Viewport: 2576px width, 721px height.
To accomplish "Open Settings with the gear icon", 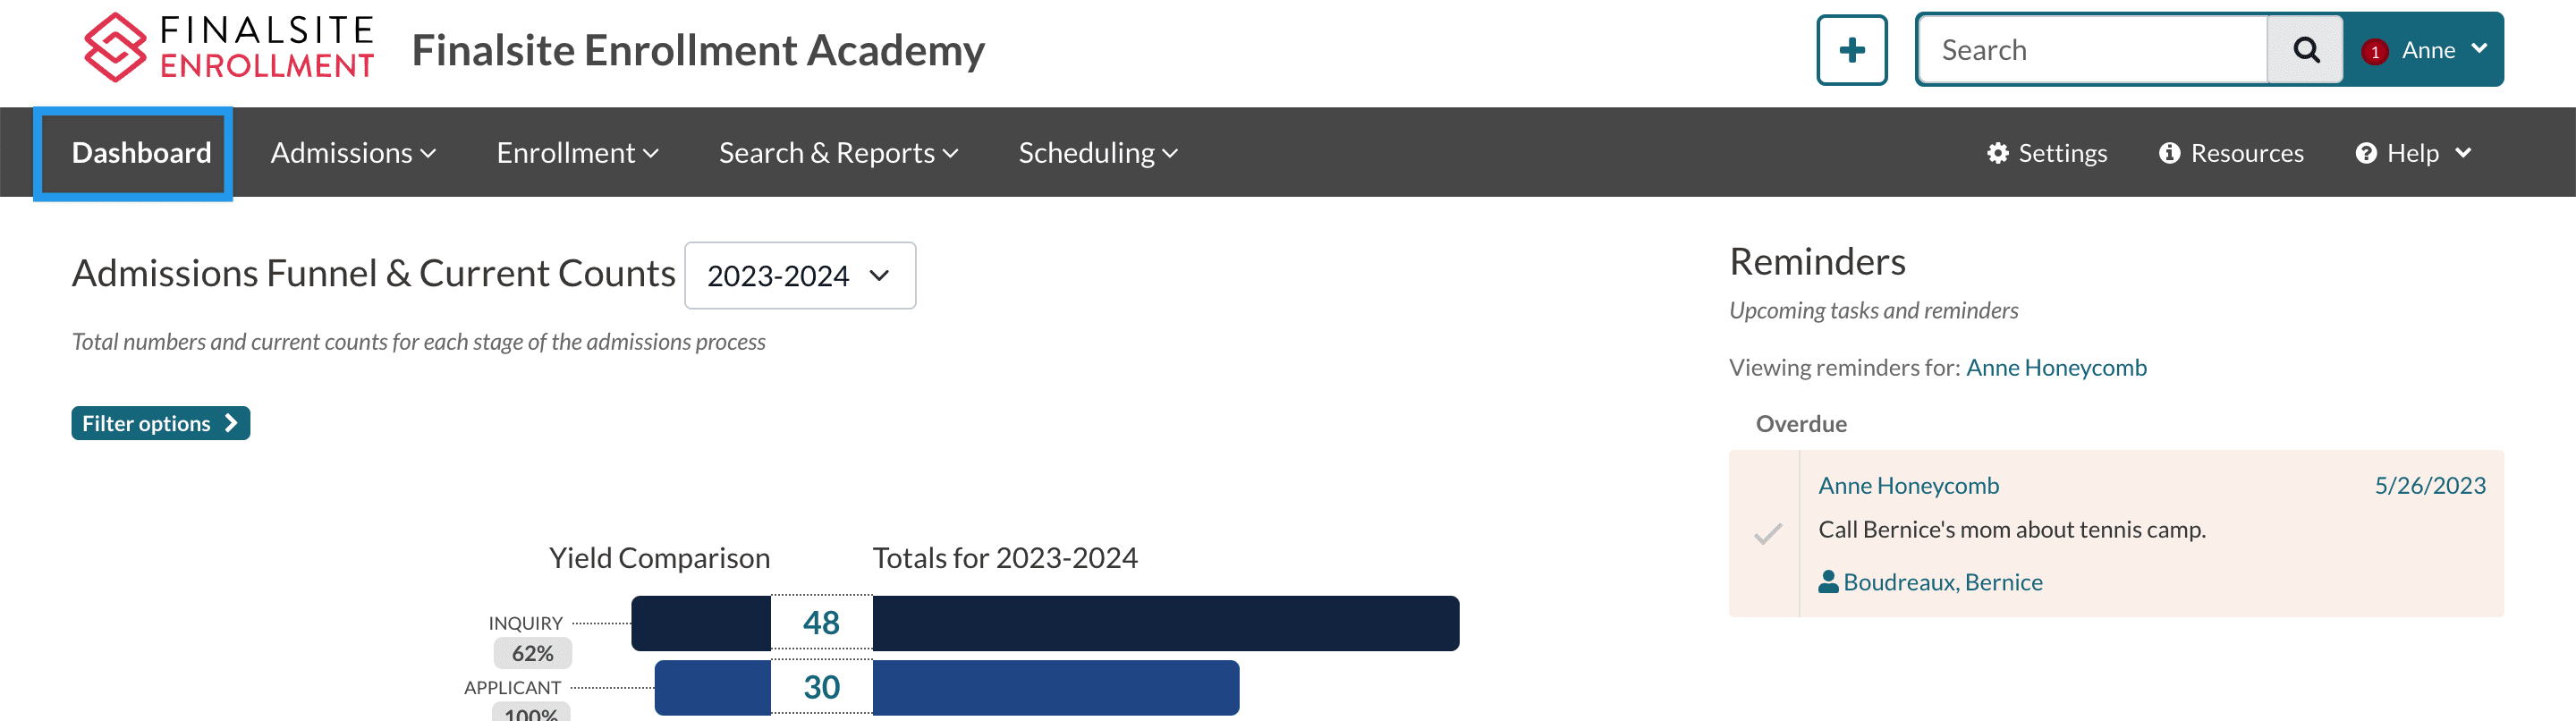I will 1997,153.
